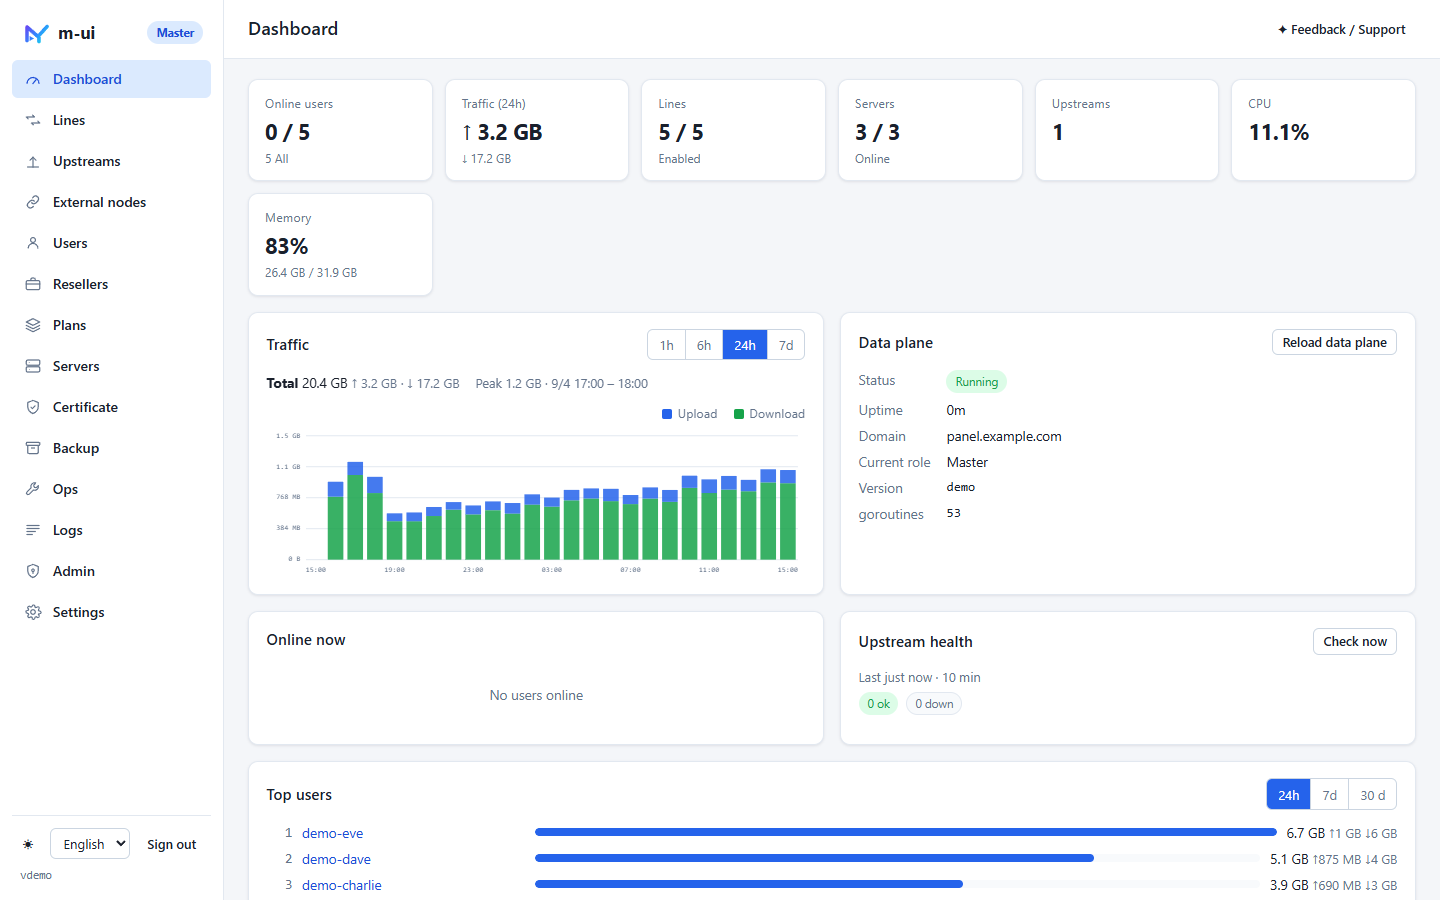Toggle the Upload legend swatch
Image resolution: width=1440 pixels, height=900 pixels.
[x=667, y=414]
